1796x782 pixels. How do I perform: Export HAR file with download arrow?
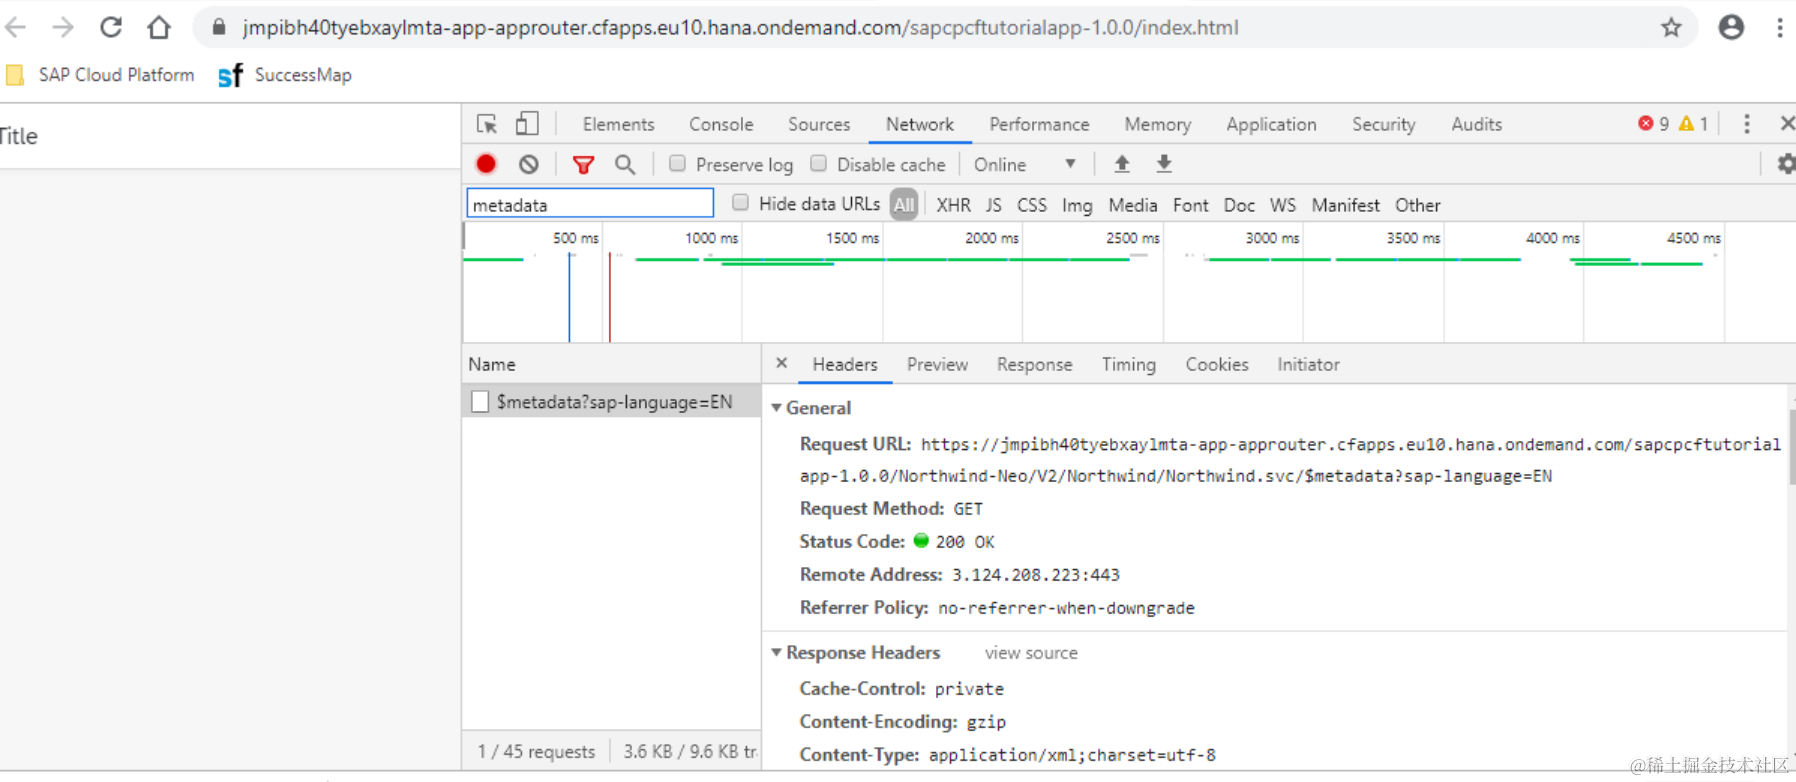pos(1164,164)
